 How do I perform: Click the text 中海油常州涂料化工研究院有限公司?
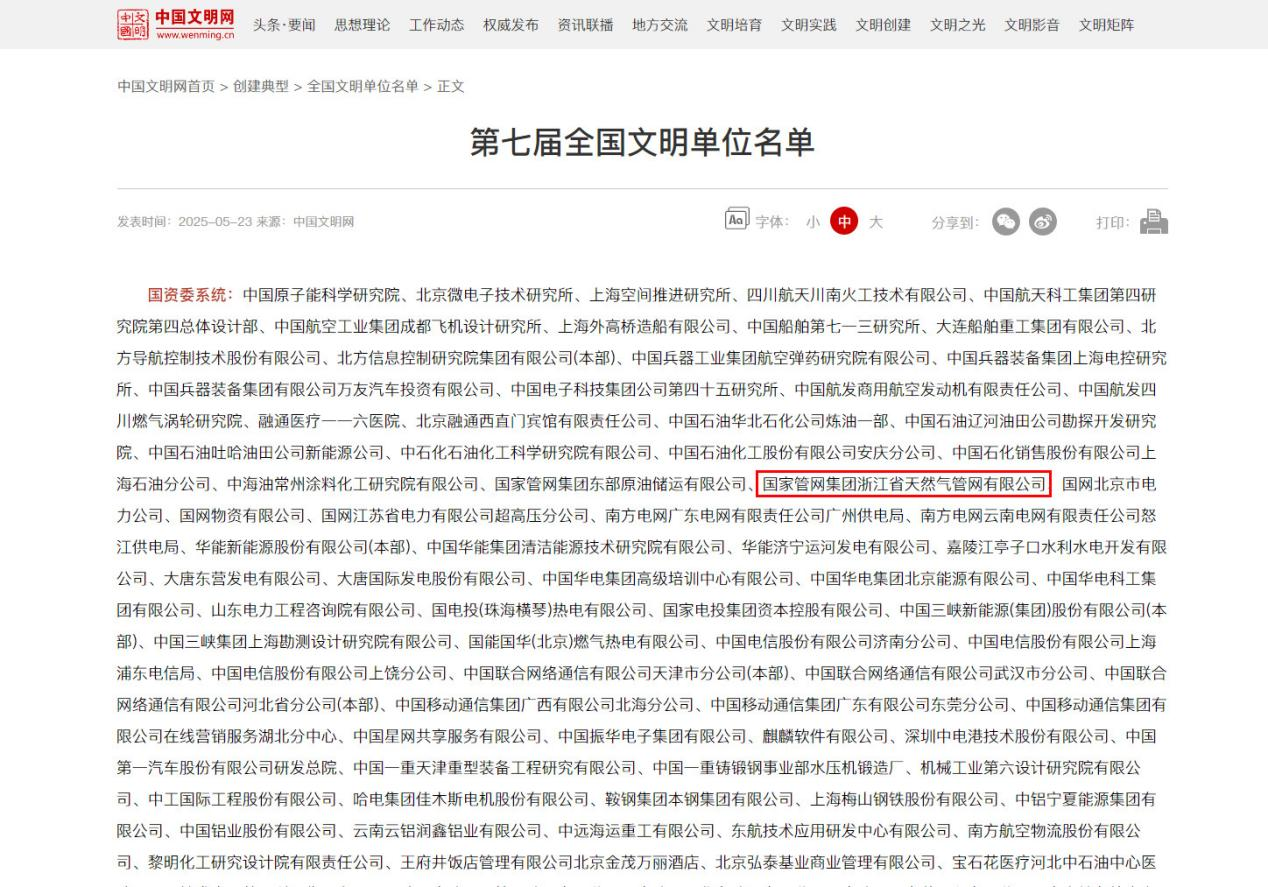tap(353, 485)
